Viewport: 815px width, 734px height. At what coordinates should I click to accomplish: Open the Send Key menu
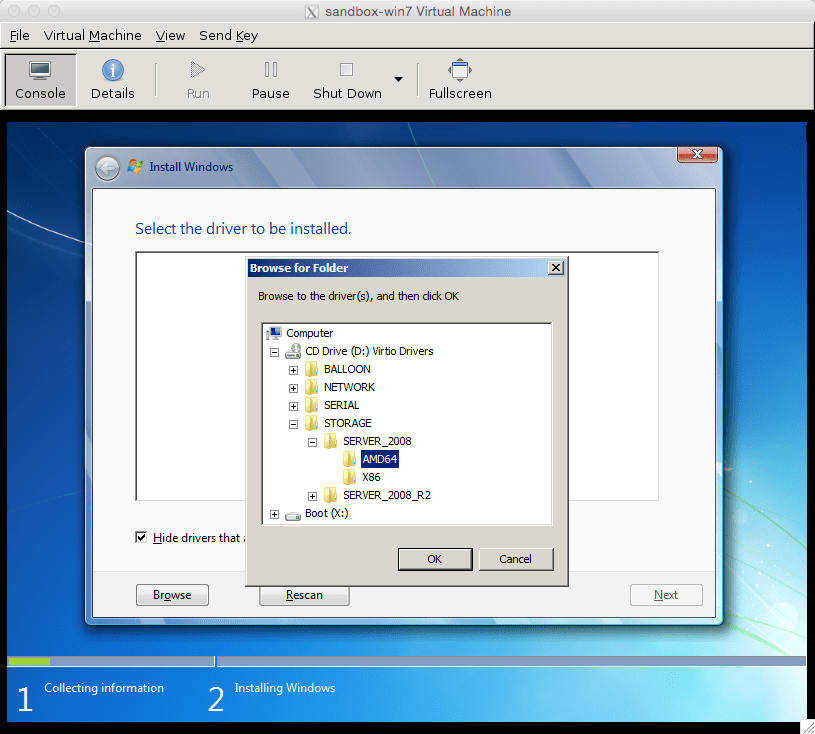tap(228, 35)
